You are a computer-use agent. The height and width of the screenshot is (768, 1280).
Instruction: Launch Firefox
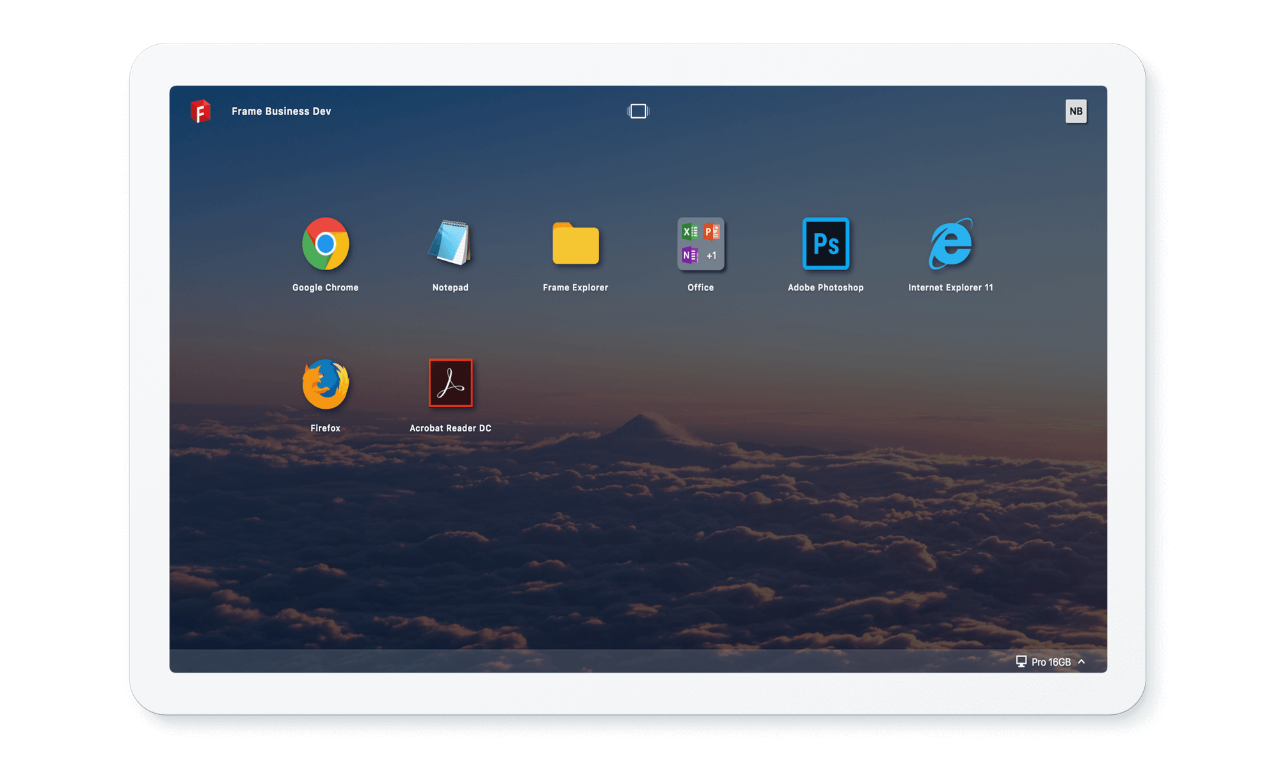325,383
